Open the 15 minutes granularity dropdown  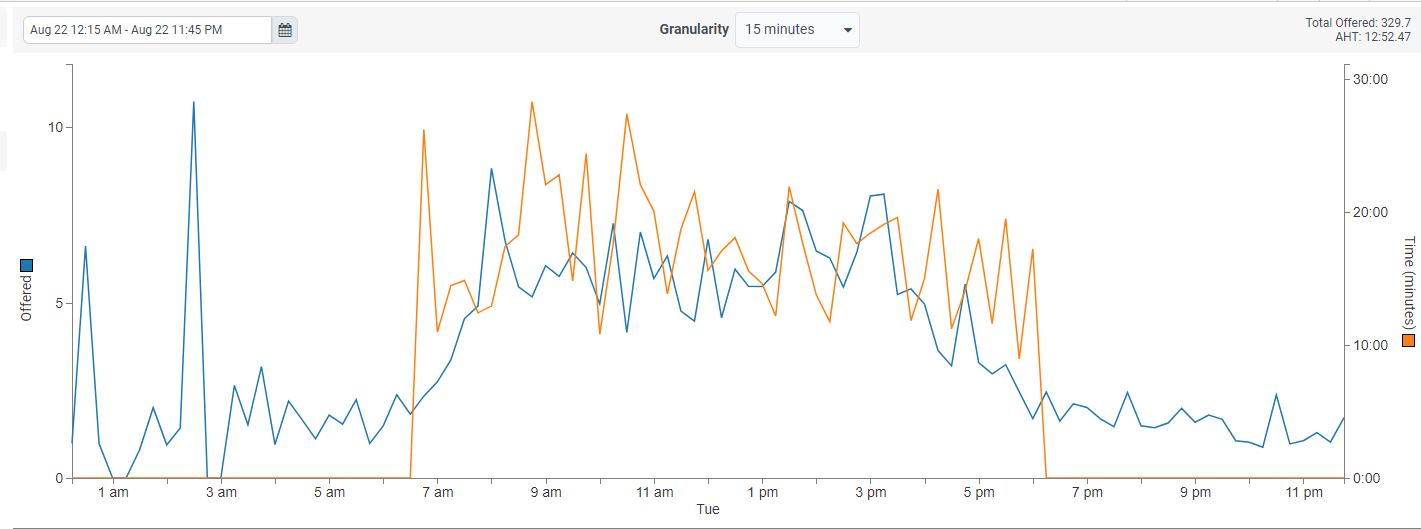797,30
